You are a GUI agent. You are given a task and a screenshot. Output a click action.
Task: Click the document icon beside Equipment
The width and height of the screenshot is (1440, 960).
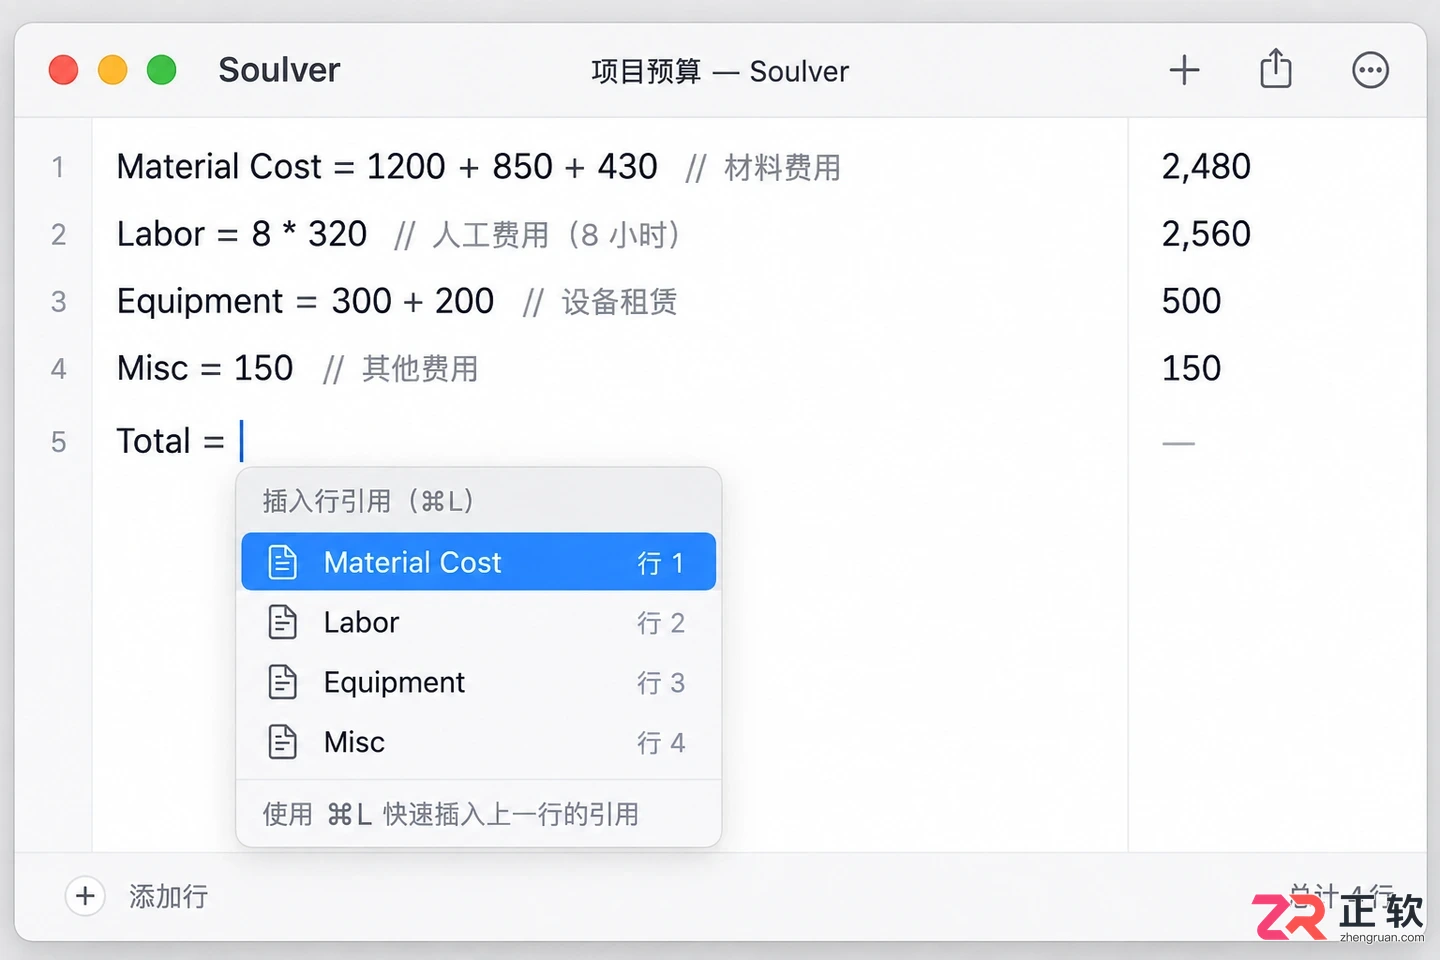(283, 682)
